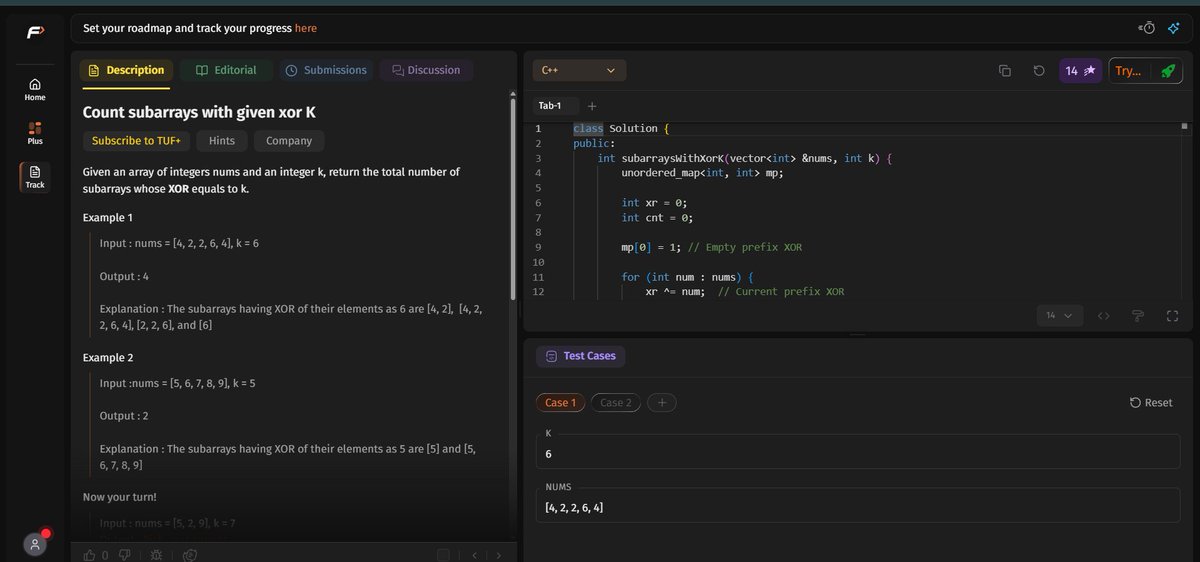The image size is (1200, 562).
Task: Open the font size 14 dropdown
Action: click(x=1059, y=316)
